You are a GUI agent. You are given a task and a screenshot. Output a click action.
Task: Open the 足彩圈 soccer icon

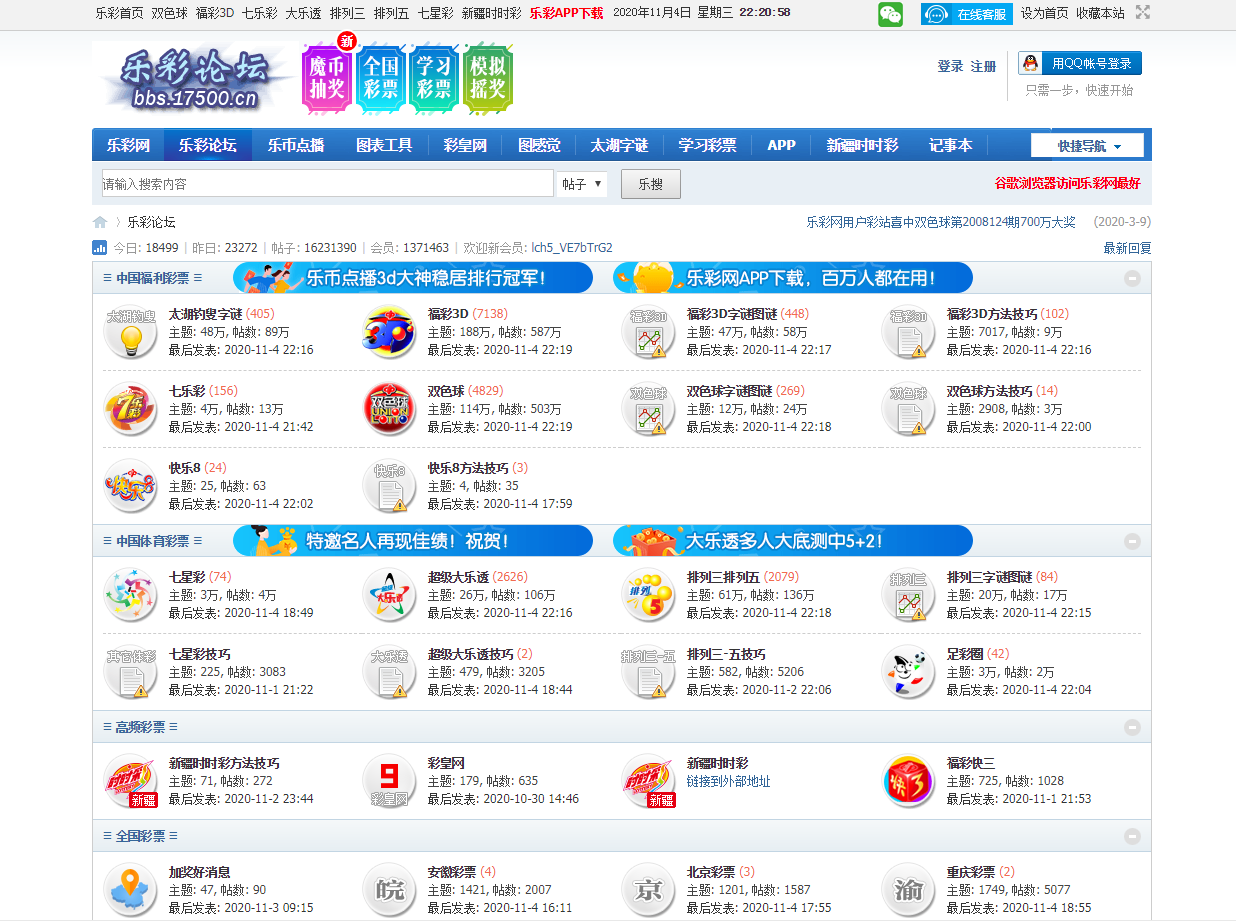908,672
